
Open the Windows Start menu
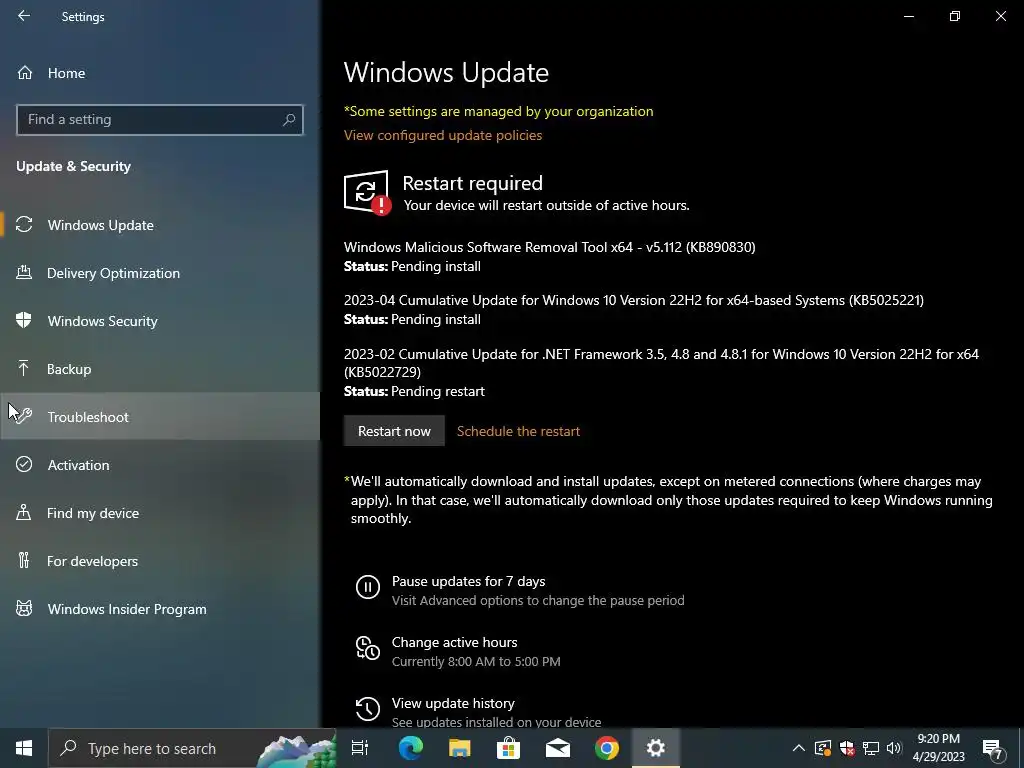coord(24,748)
